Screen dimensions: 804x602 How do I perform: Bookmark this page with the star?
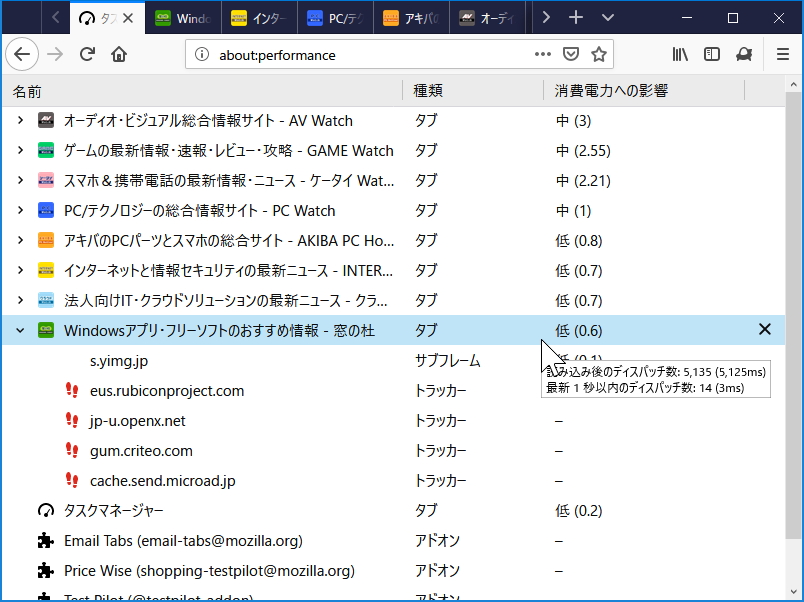(x=599, y=54)
